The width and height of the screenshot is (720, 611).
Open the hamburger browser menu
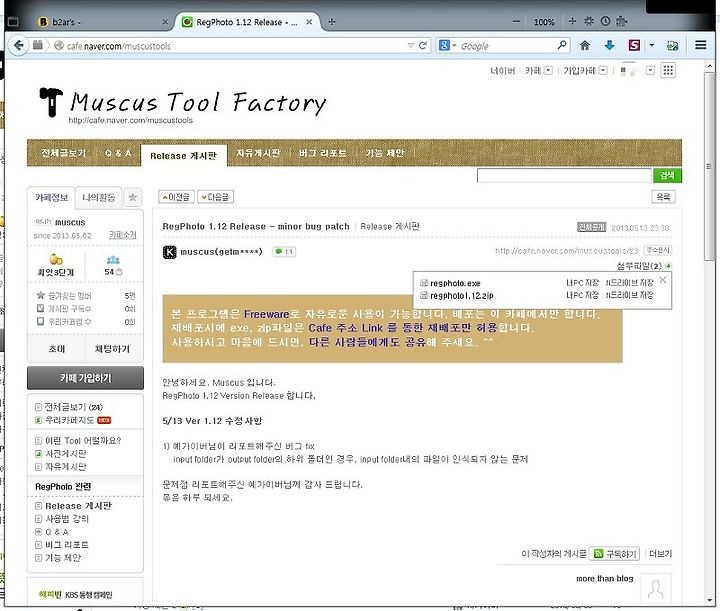pos(700,45)
